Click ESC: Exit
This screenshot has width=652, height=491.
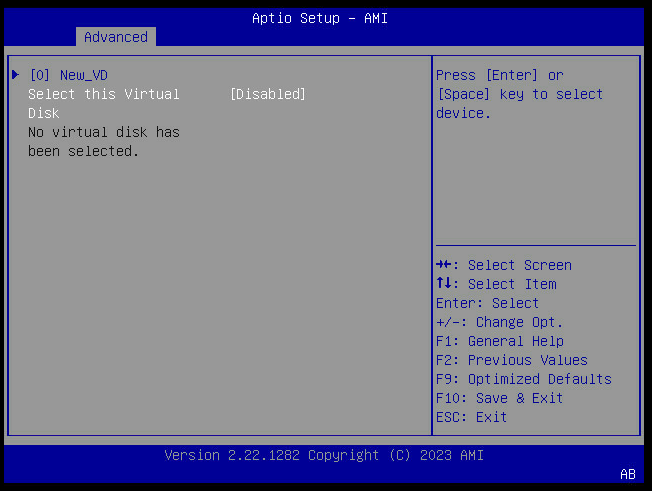pyautogui.click(x=472, y=417)
